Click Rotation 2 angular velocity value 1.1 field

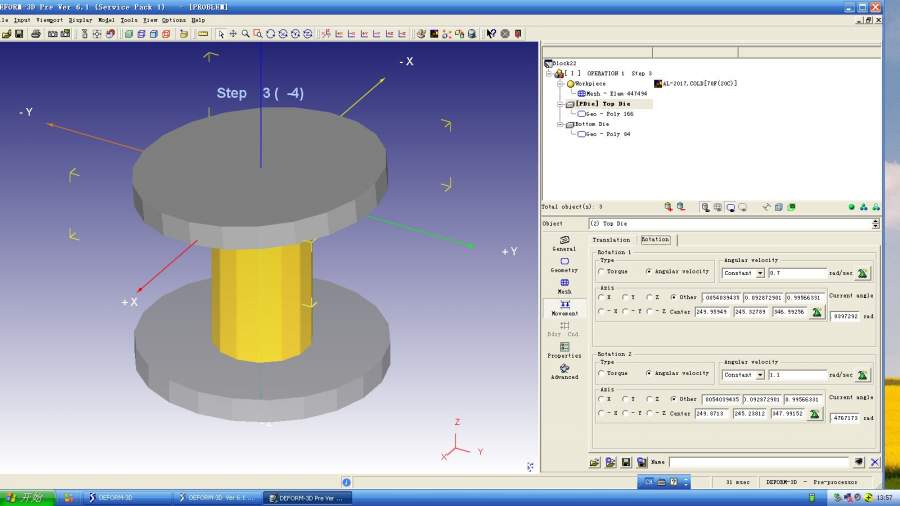point(797,375)
